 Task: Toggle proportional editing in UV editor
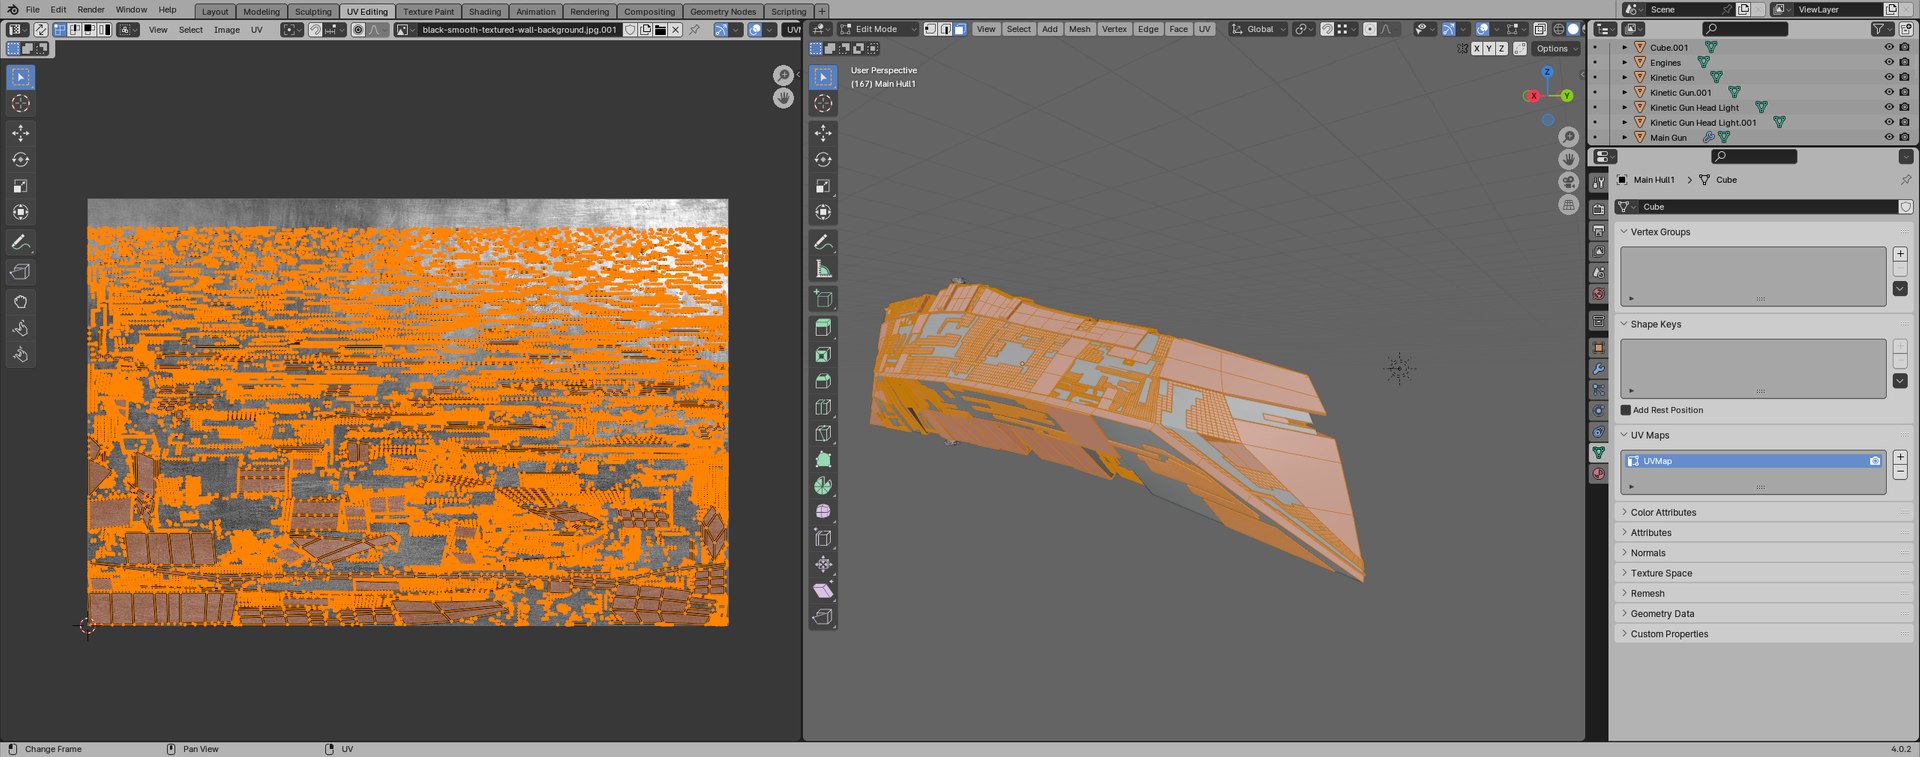tap(358, 30)
